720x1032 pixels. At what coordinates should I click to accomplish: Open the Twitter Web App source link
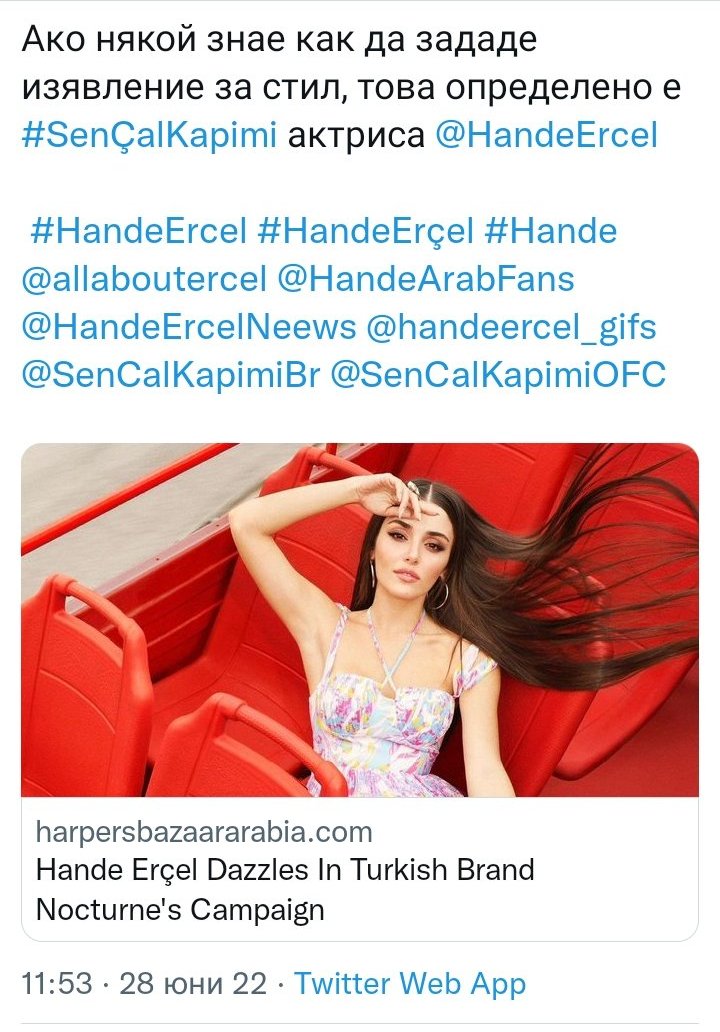410,984
